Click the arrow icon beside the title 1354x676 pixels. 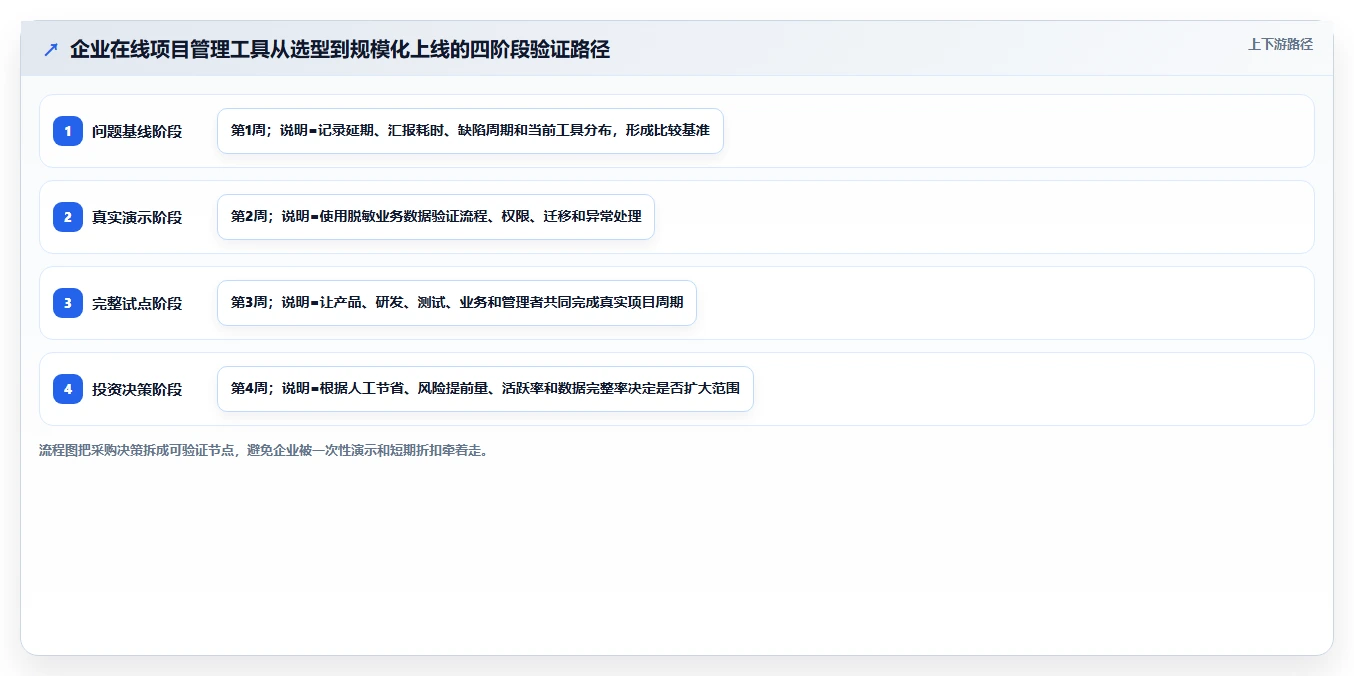point(51,50)
